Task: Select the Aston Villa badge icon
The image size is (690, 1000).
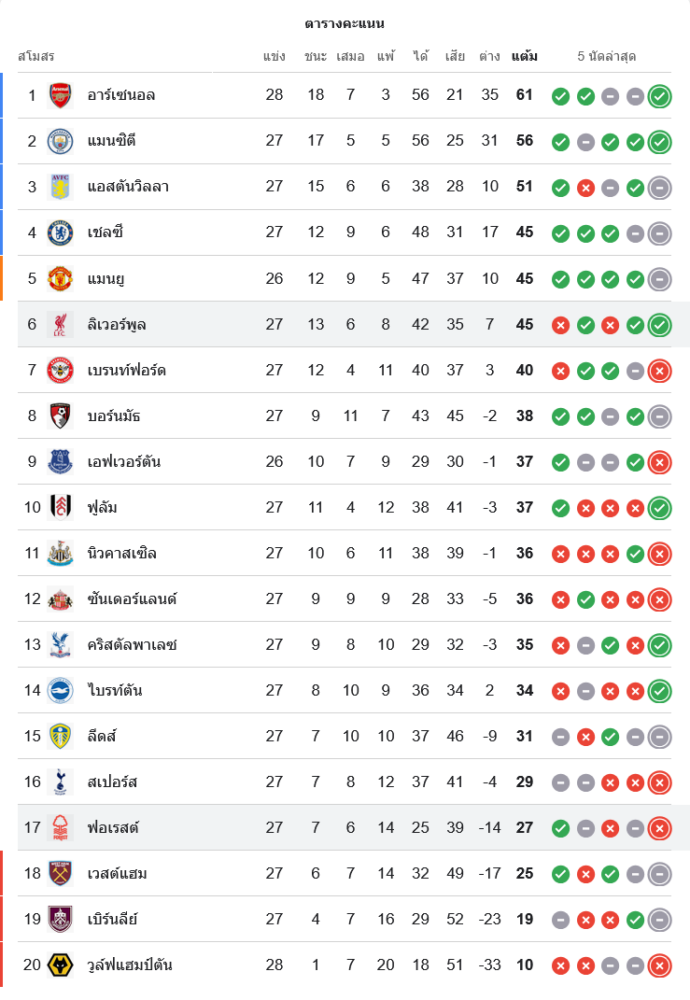Action: tap(61, 187)
